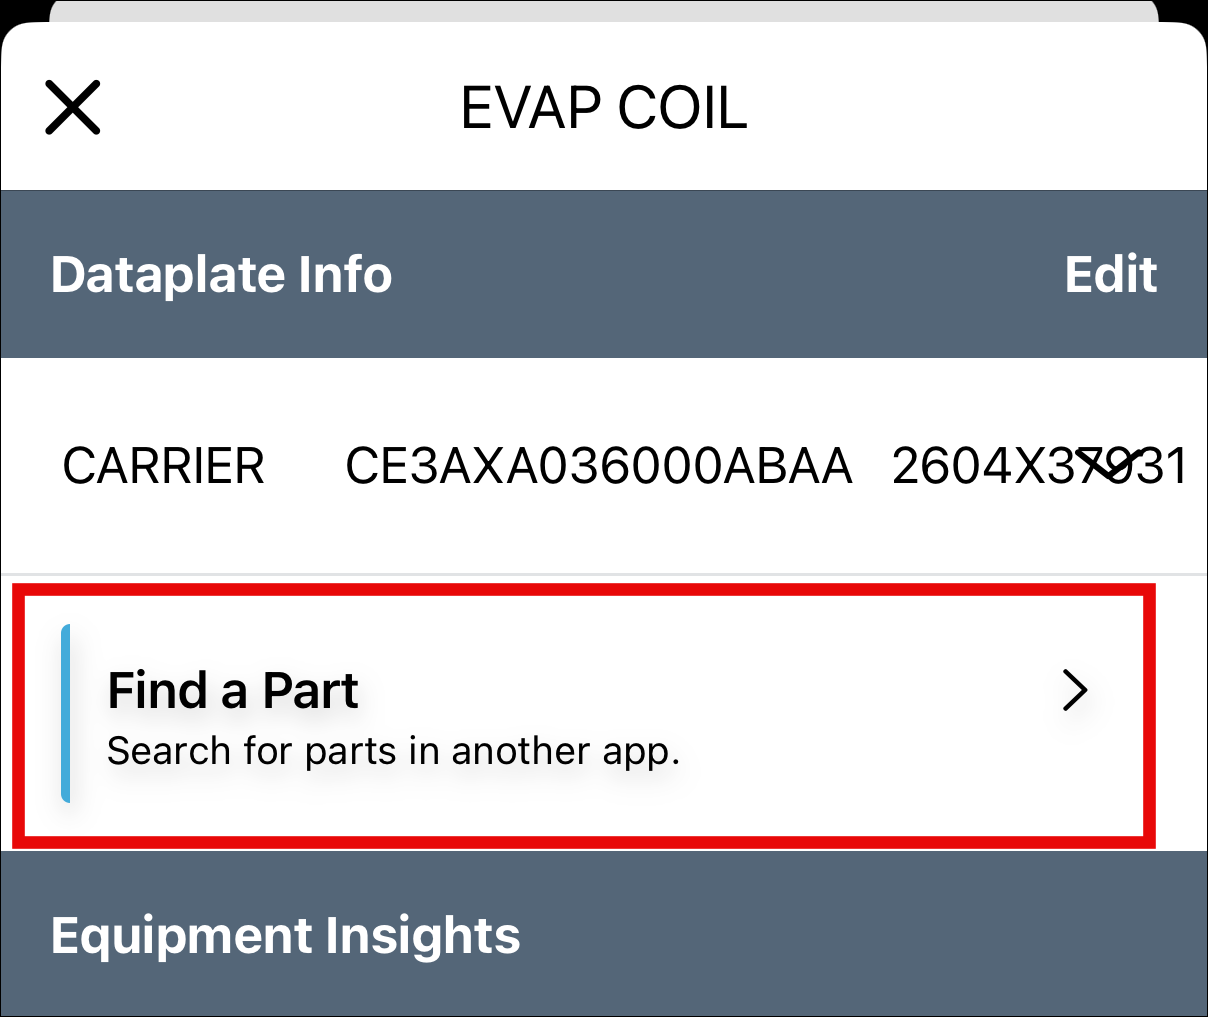This screenshot has height=1017, width=1208.
Task: Select the CARRIER manufacturer label
Action: click(163, 466)
